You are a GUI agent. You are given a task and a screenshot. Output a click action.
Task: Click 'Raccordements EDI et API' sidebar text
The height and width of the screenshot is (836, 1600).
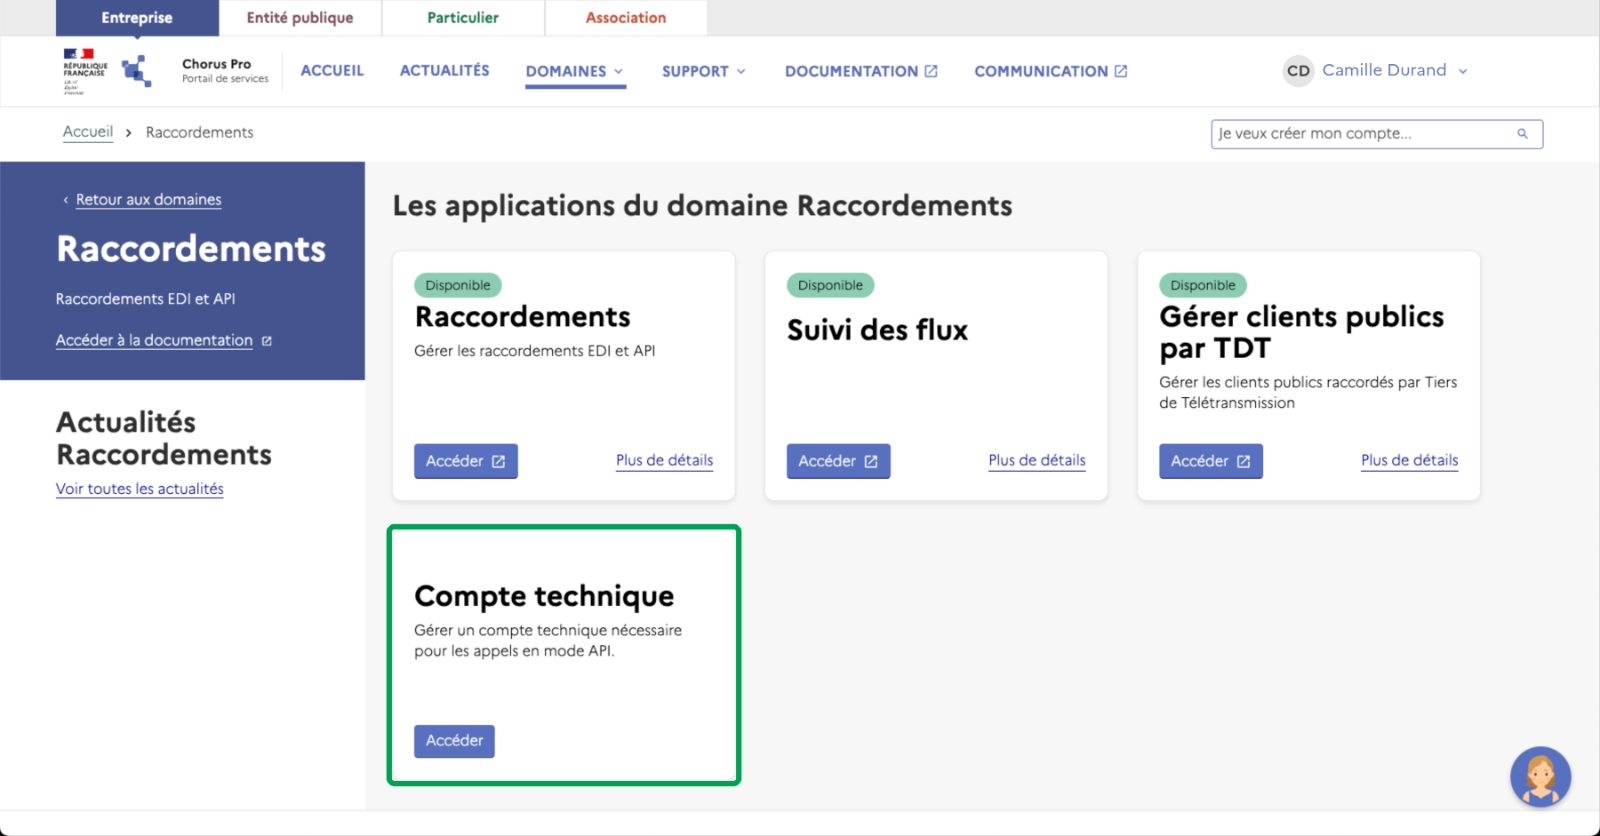[x=146, y=299]
